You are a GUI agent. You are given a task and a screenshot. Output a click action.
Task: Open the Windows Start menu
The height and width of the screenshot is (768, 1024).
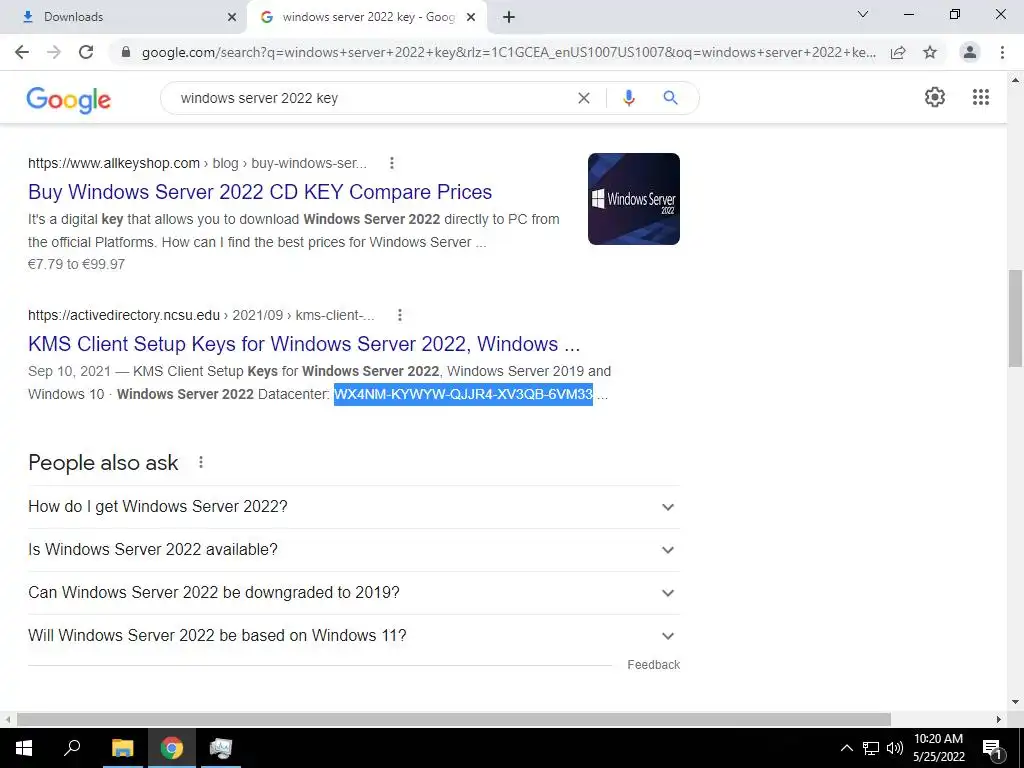24,748
